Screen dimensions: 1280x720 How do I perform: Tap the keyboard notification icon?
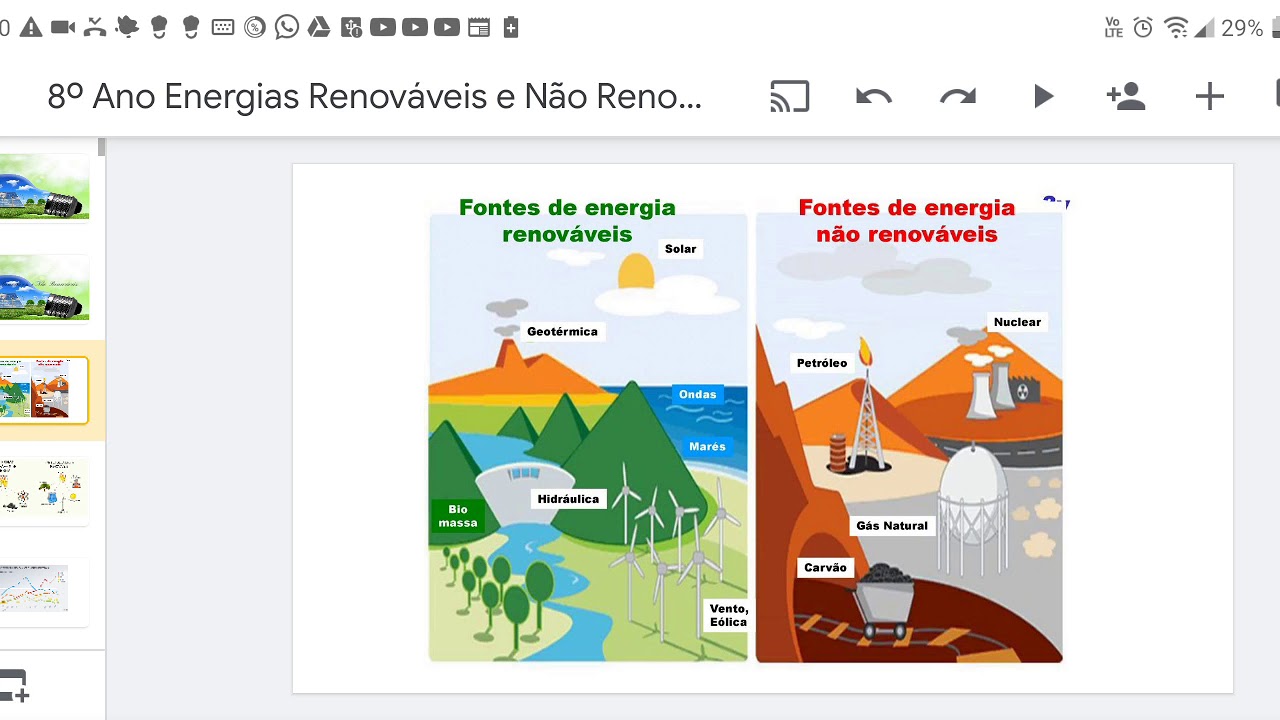coord(223,27)
